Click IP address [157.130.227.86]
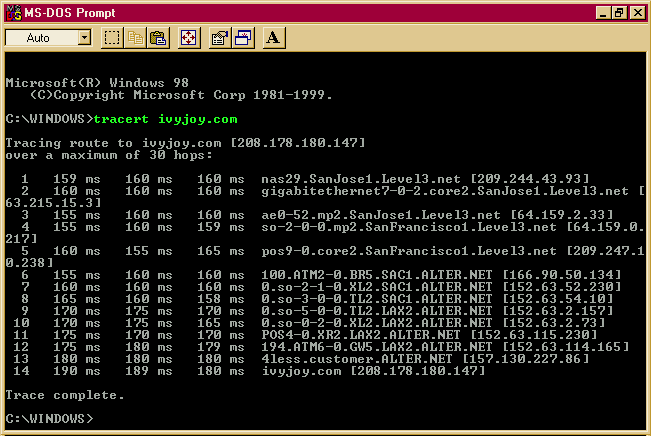Screen dimensions: 651x436 [x=526, y=359]
